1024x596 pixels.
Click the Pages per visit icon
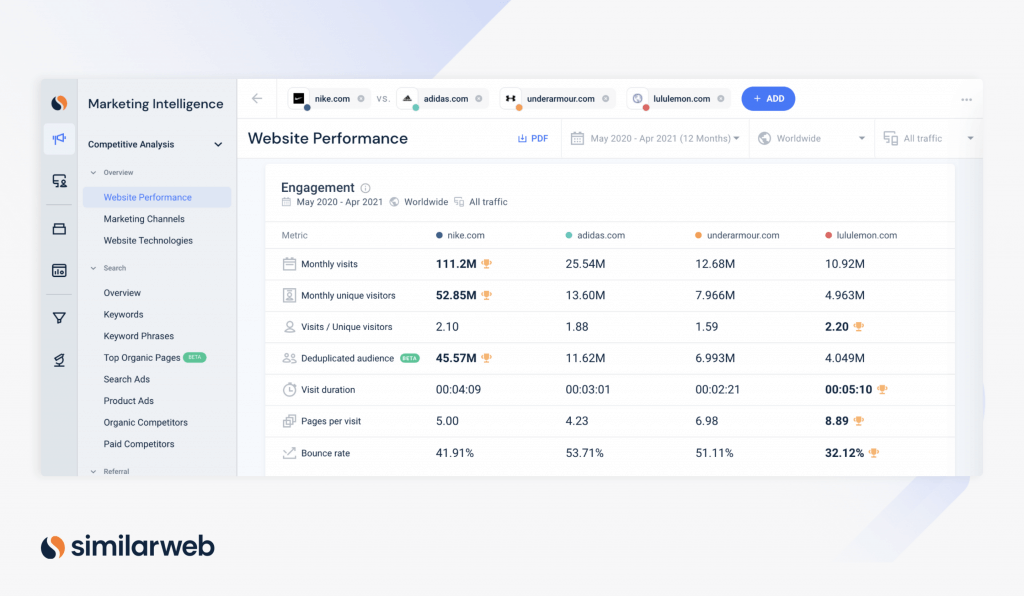point(289,421)
